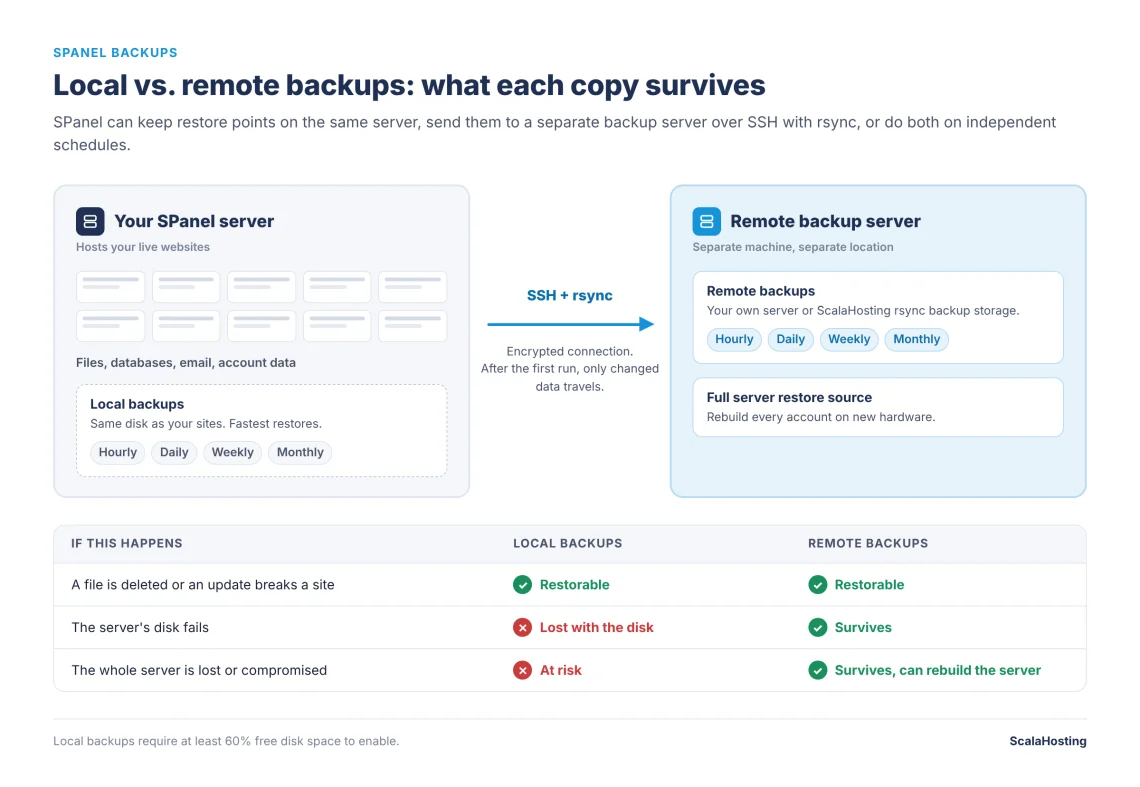Click the green check beside Survives, can rebuild the server

[817, 670]
